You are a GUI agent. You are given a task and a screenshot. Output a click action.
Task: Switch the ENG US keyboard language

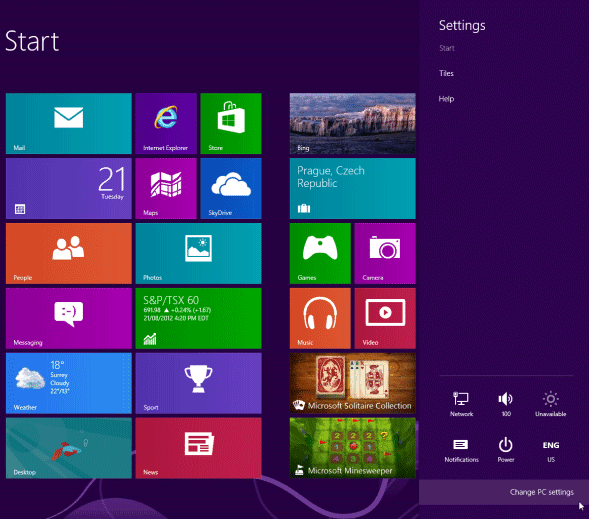(551, 450)
